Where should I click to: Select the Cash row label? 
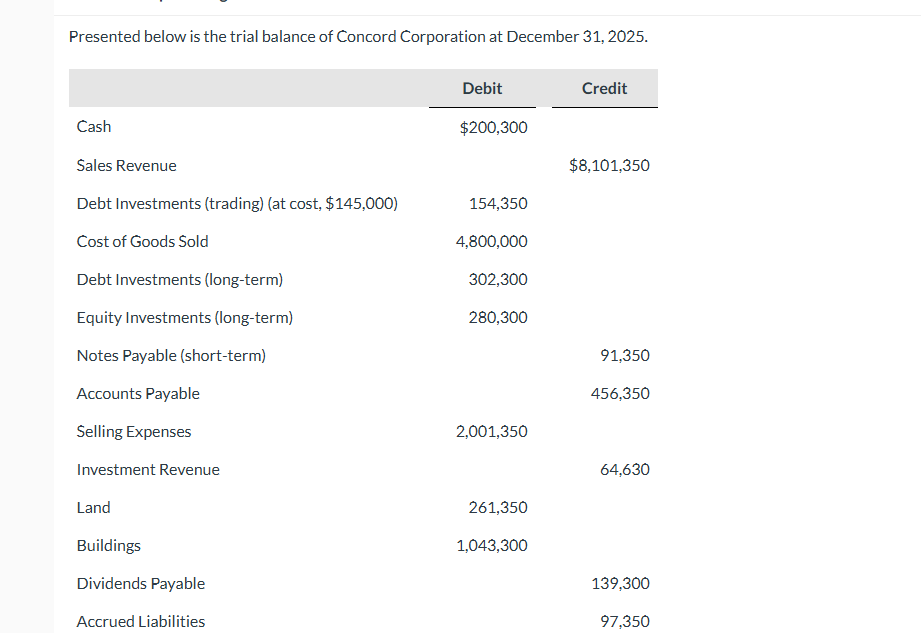(94, 127)
